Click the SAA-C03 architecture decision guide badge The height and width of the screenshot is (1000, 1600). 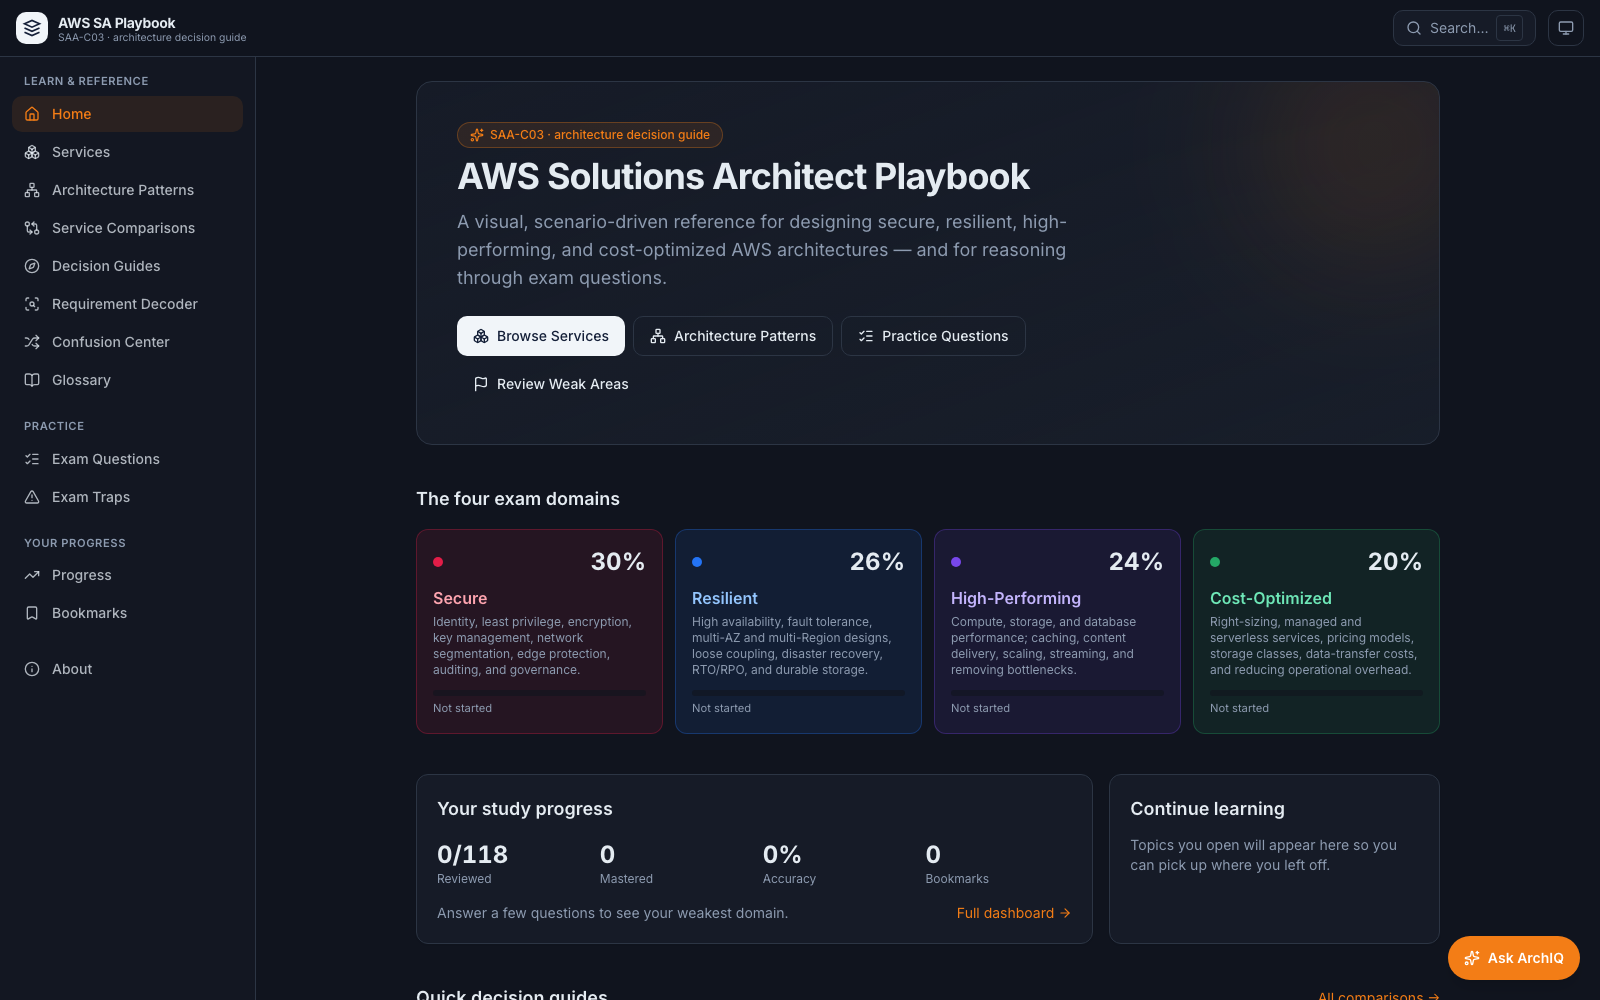pos(590,135)
